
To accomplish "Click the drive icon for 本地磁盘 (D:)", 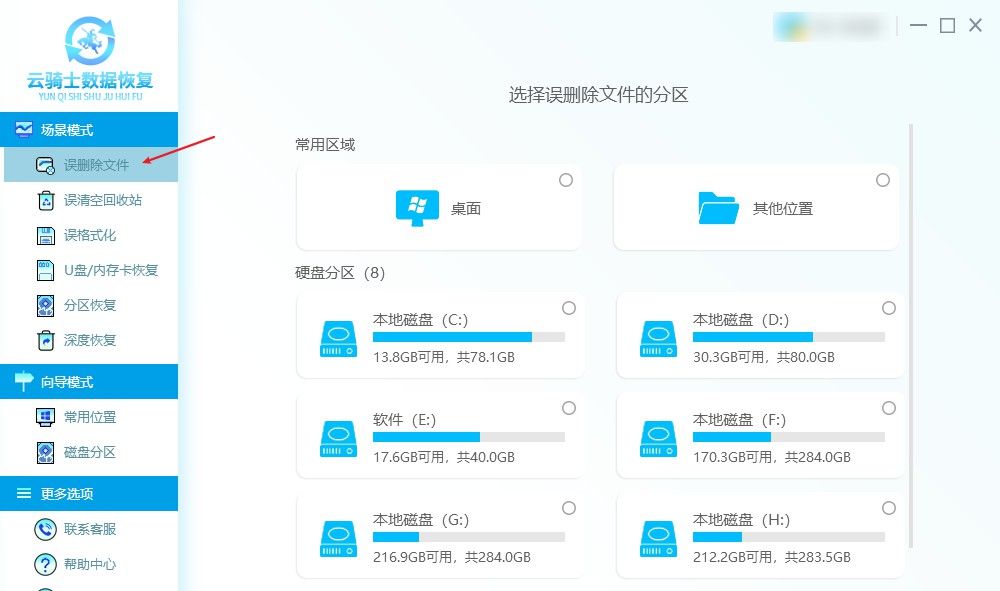I will (x=658, y=339).
